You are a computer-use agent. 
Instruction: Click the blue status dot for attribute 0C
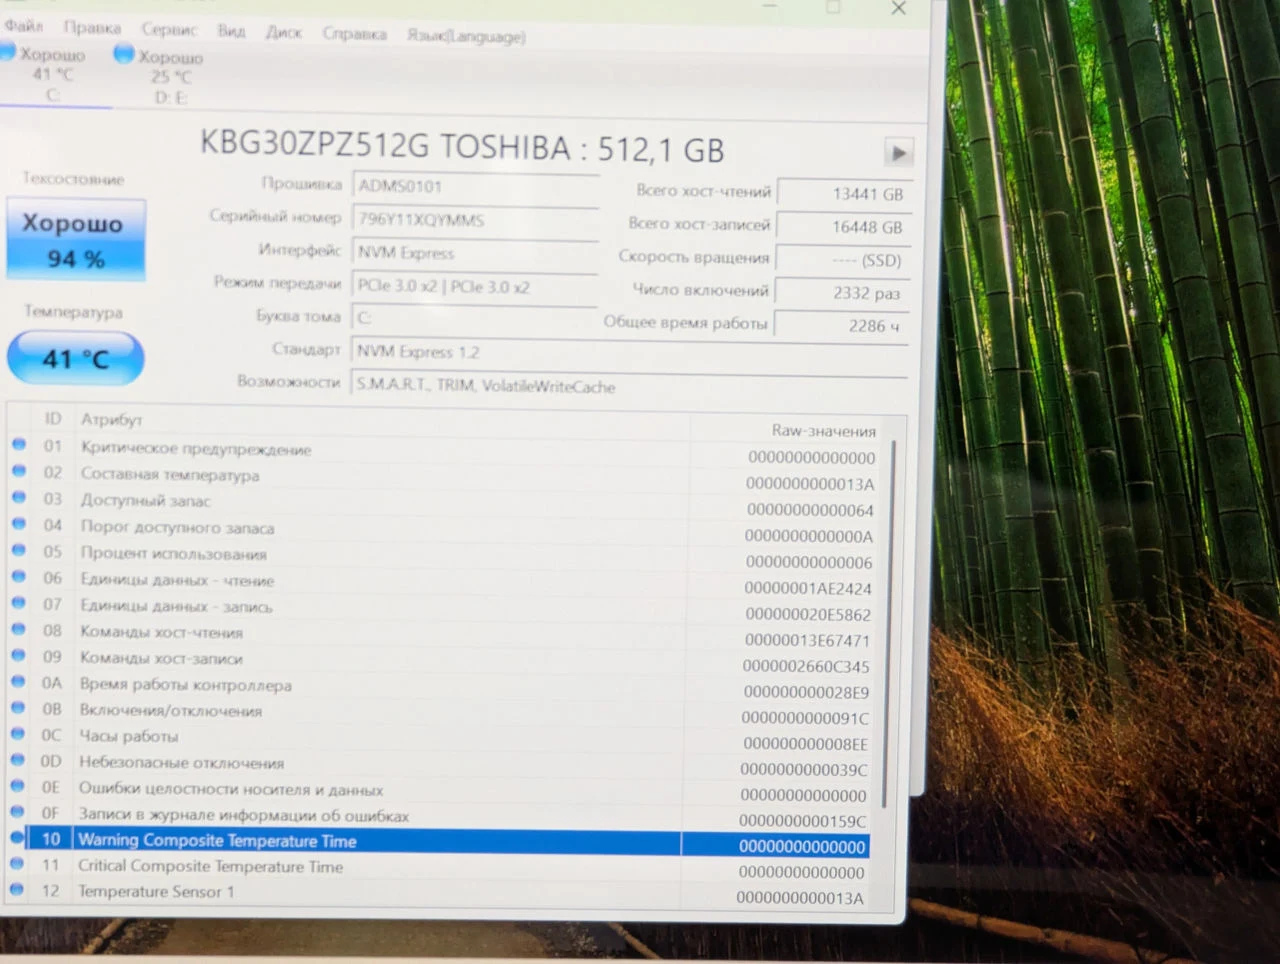click(18, 733)
